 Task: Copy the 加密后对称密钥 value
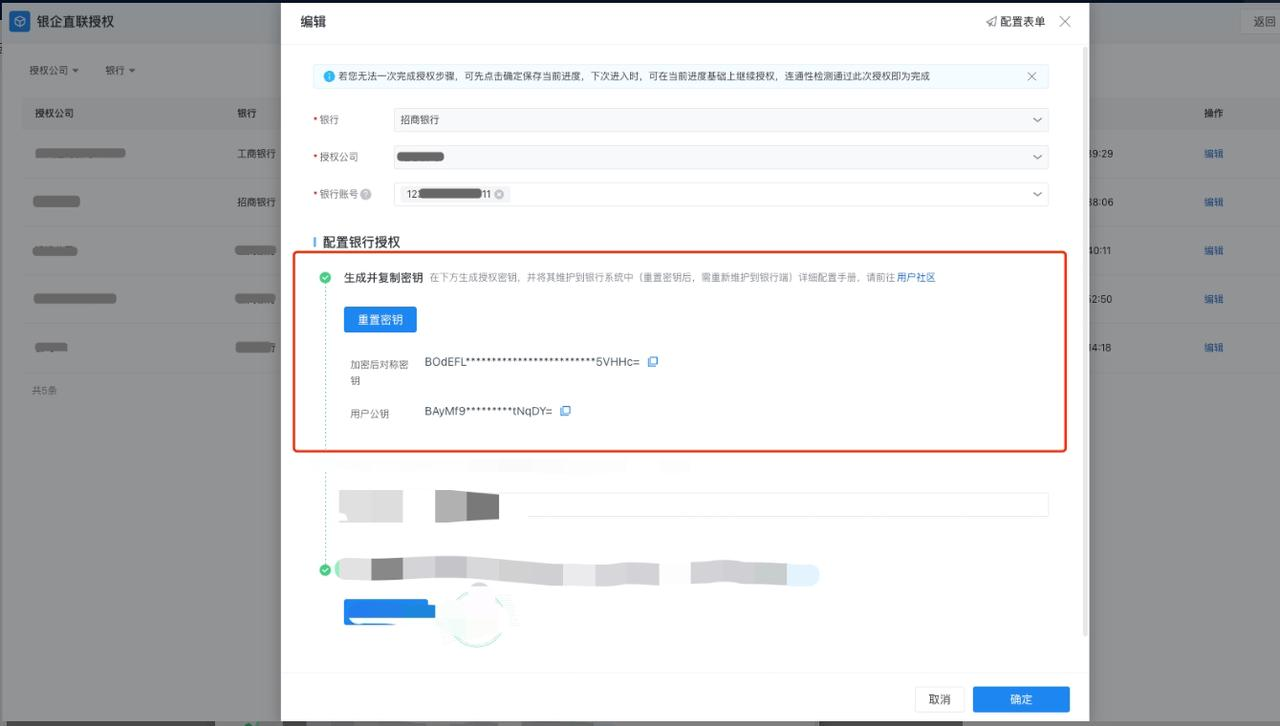(653, 362)
